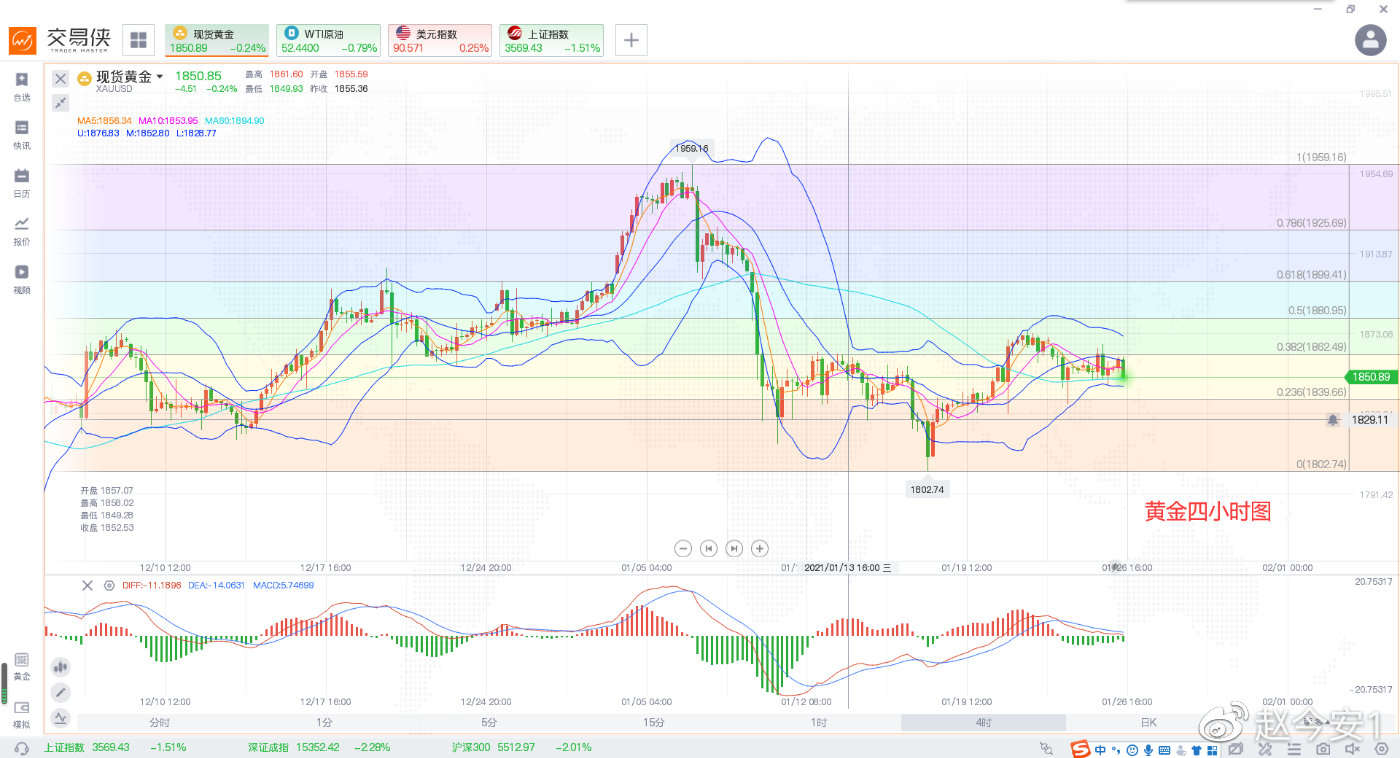Take a screenshot with the camera icon
The width and height of the screenshot is (1400, 758).
point(1323,748)
